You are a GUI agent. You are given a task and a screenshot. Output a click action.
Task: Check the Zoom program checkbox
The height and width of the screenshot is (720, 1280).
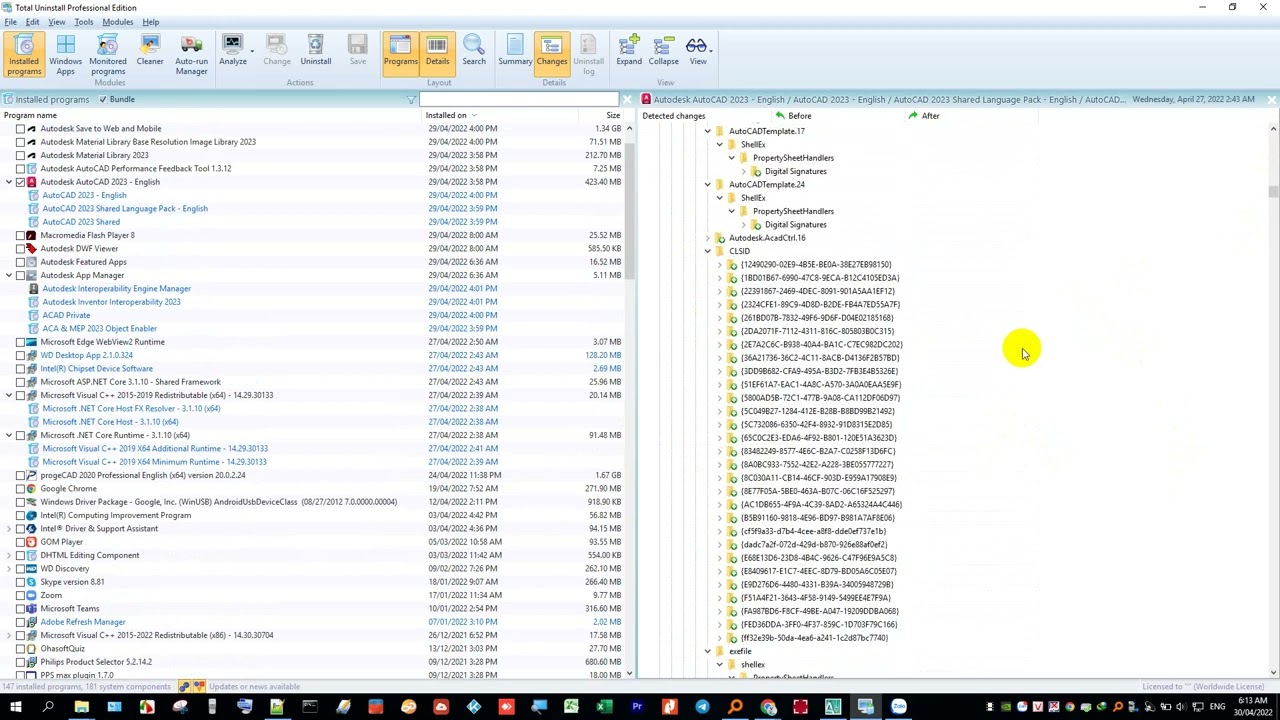[x=20, y=595]
